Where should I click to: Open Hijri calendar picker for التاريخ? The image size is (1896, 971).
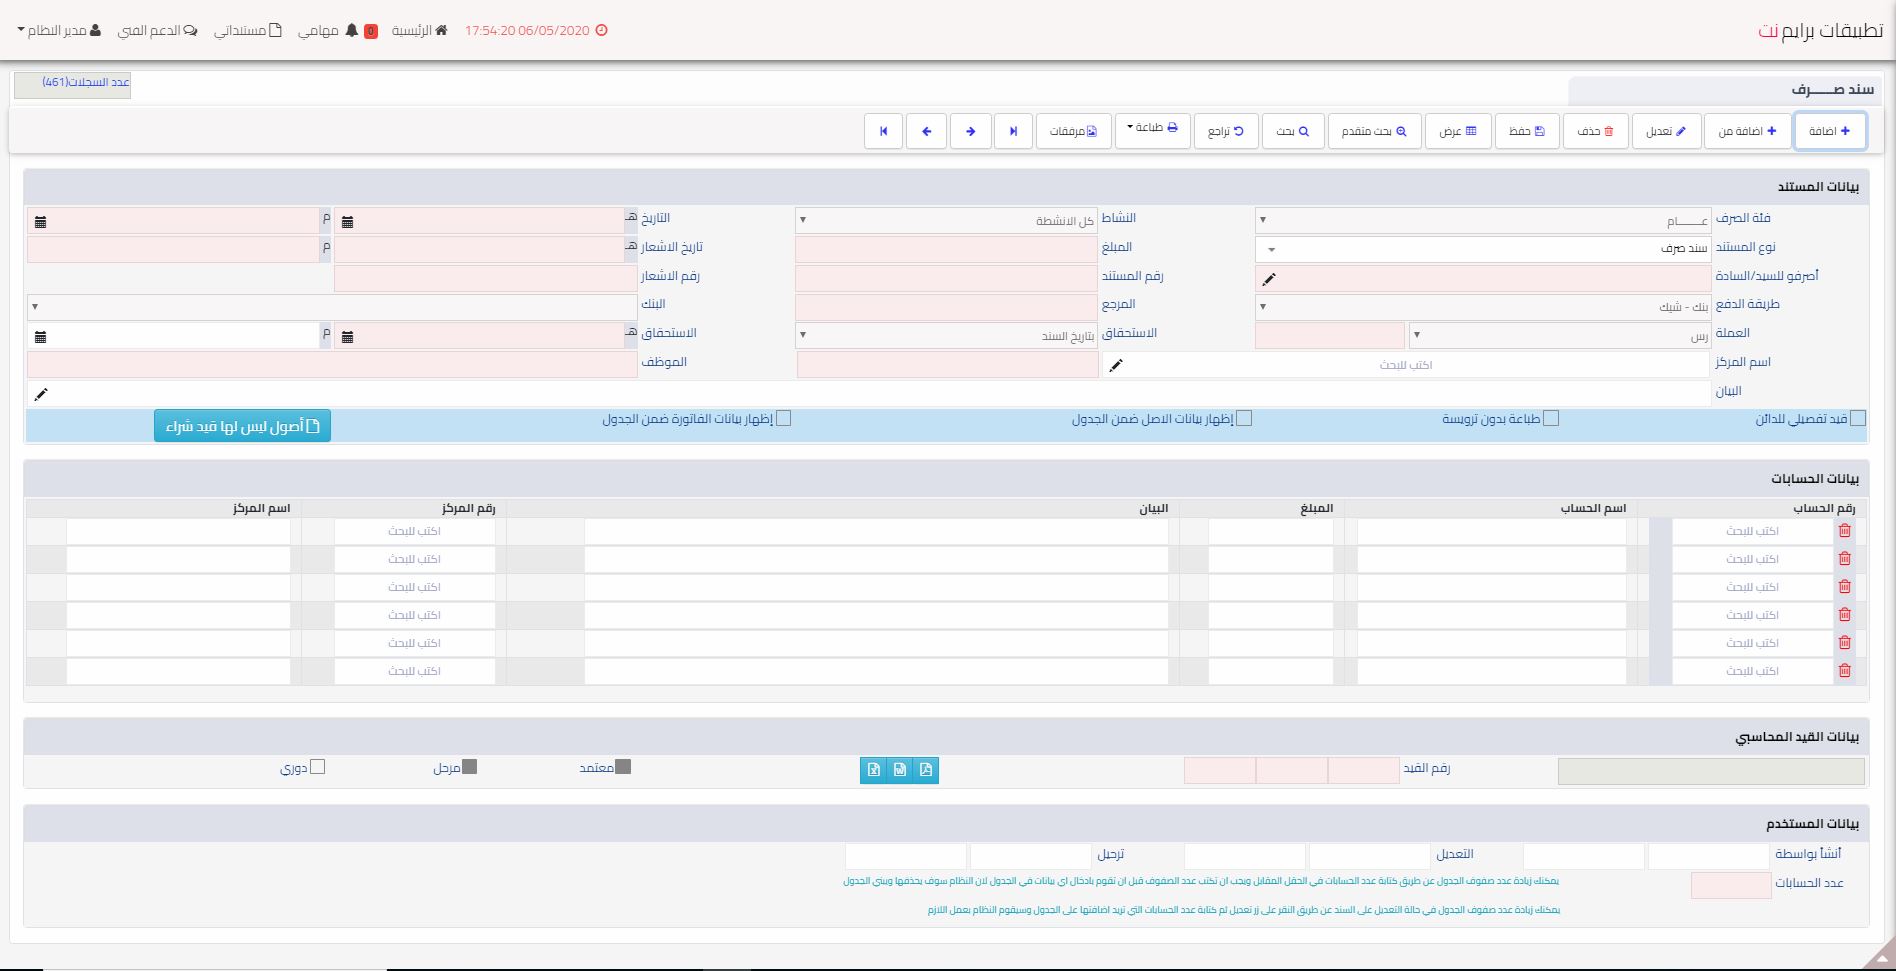click(x=347, y=222)
